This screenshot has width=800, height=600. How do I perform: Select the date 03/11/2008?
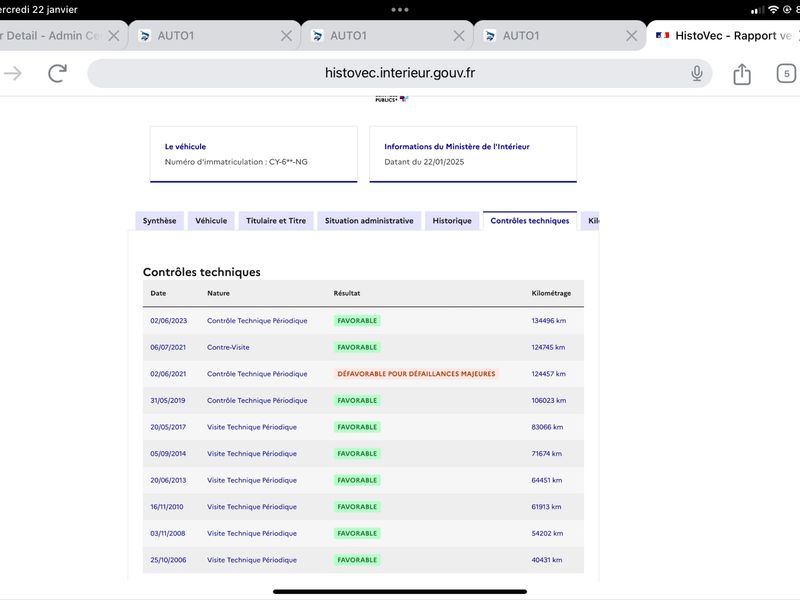[x=167, y=533]
